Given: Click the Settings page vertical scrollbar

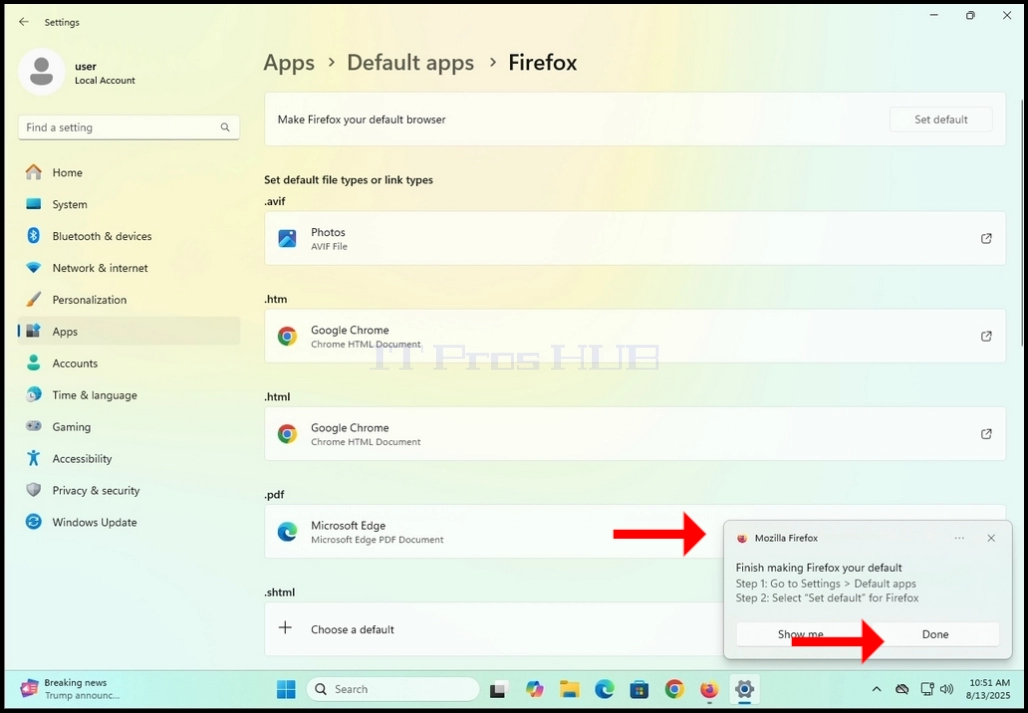Looking at the screenshot, I should pyautogui.click(x=1022, y=223).
